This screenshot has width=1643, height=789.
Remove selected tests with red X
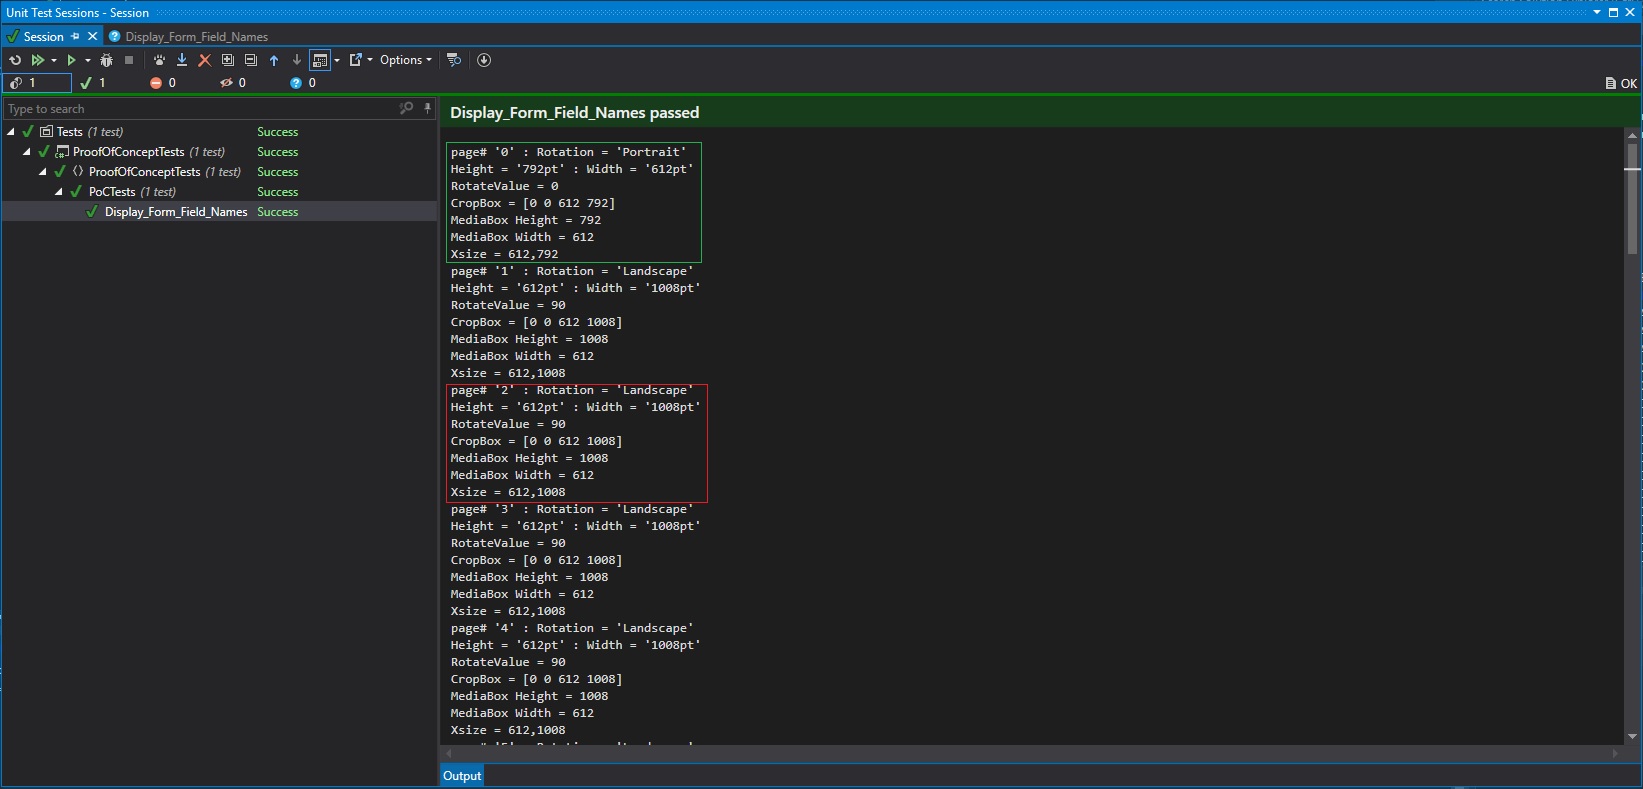tap(204, 60)
